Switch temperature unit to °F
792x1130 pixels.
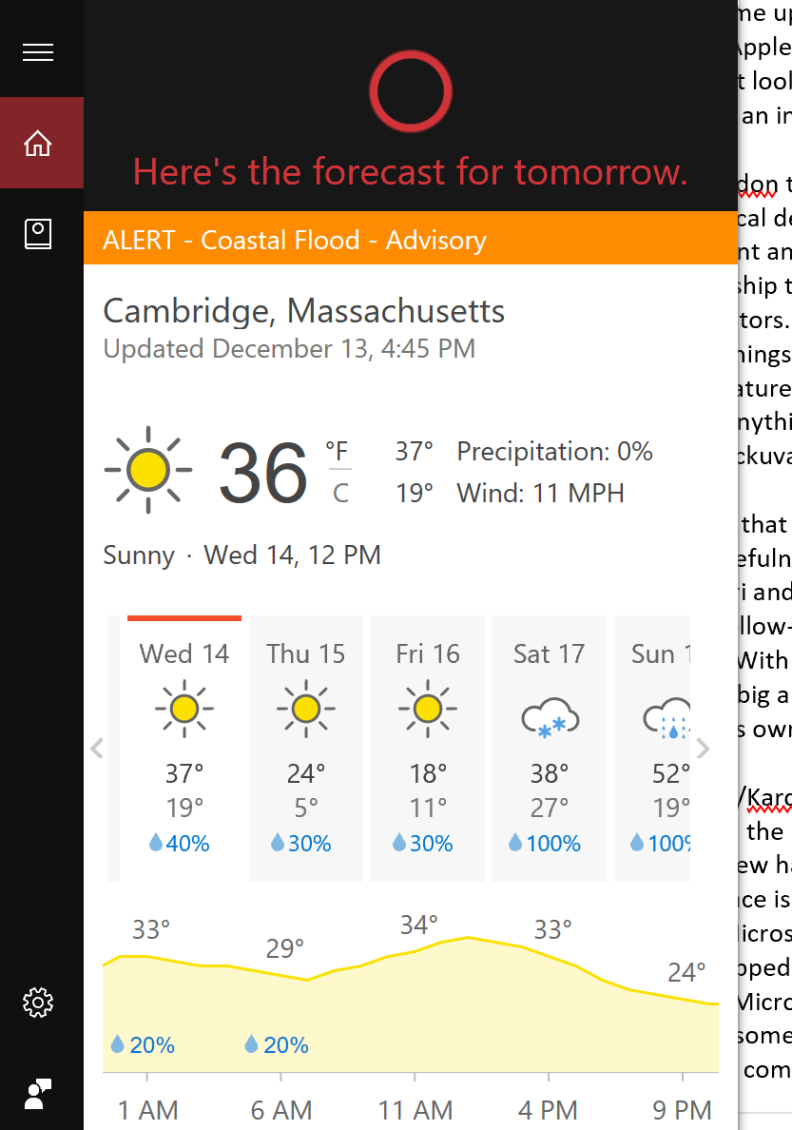337,451
